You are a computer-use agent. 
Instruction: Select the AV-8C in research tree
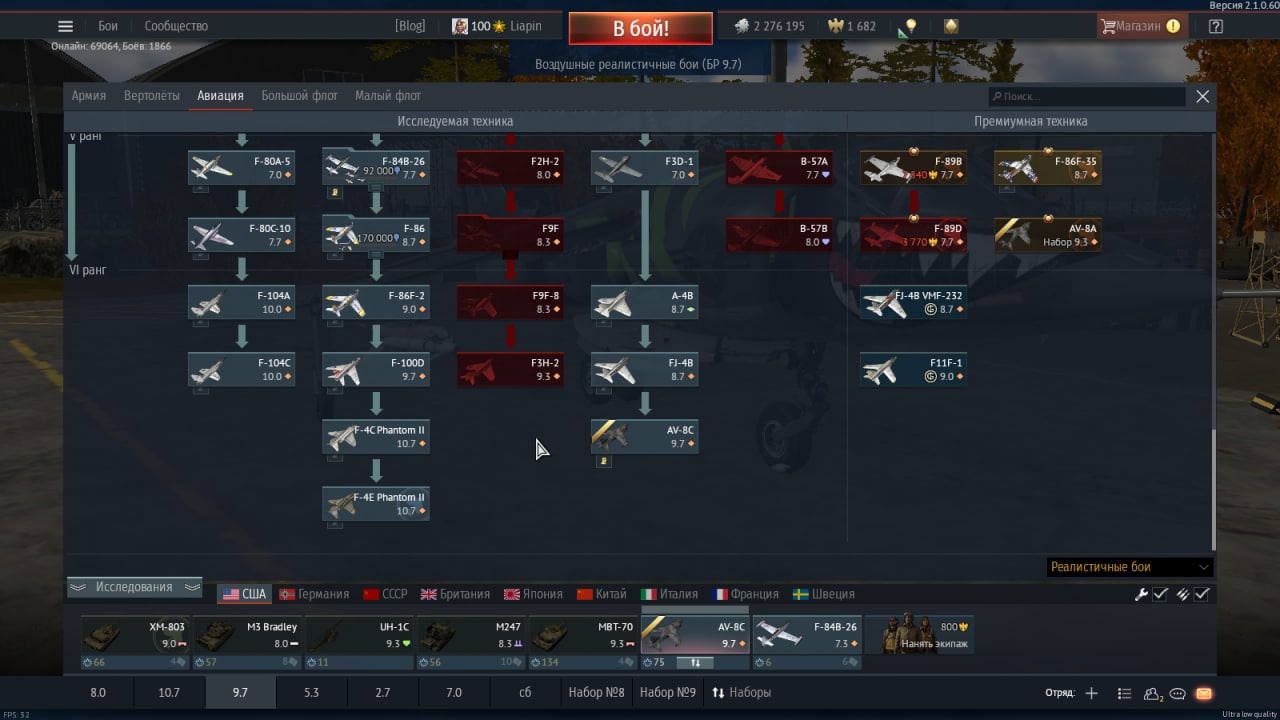(645, 436)
